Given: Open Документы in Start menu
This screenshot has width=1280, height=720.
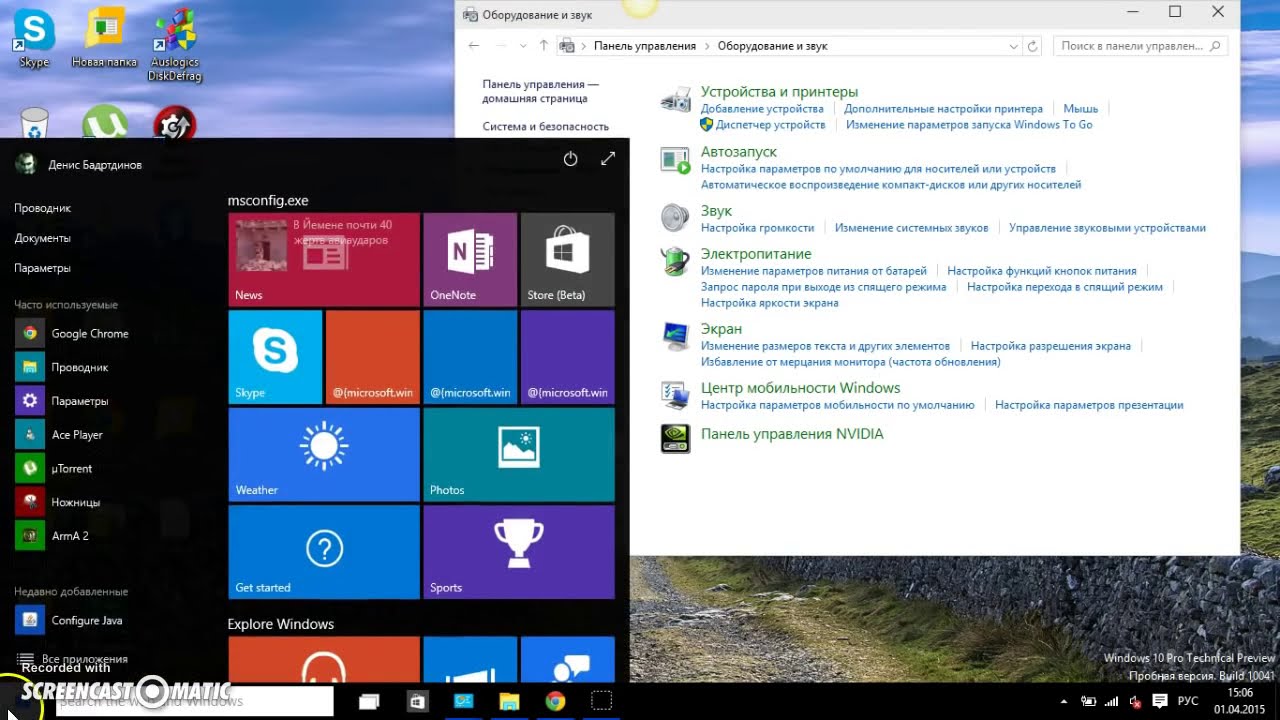Looking at the screenshot, I should tap(42, 238).
